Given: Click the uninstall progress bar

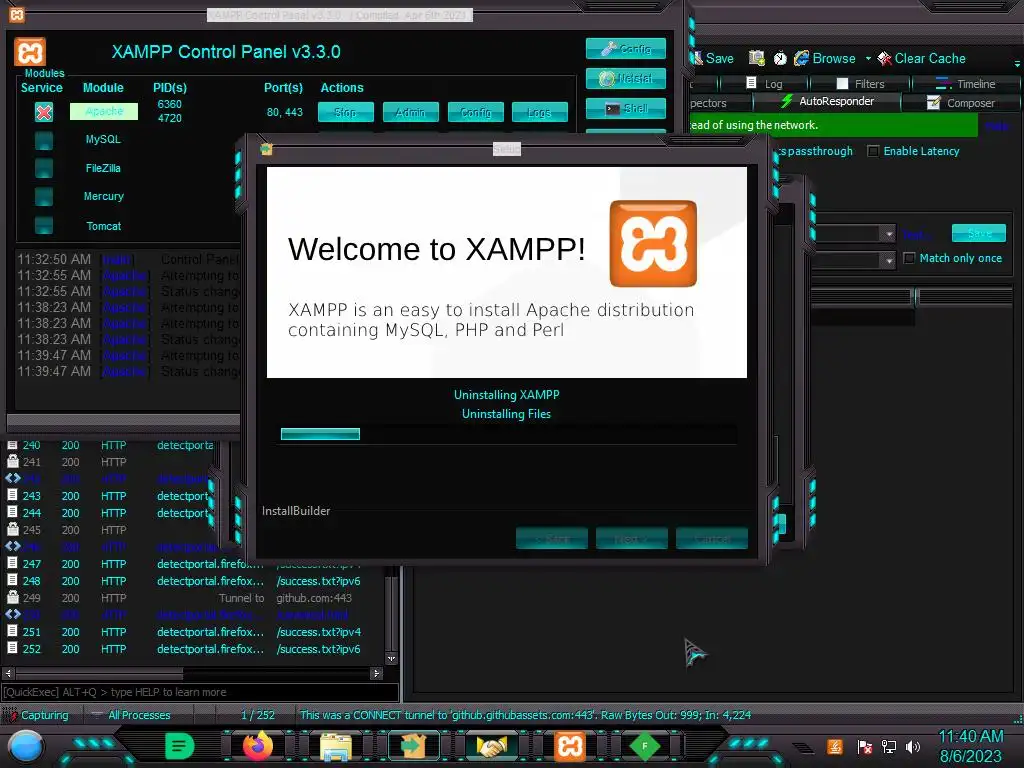Looking at the screenshot, I should [x=509, y=434].
